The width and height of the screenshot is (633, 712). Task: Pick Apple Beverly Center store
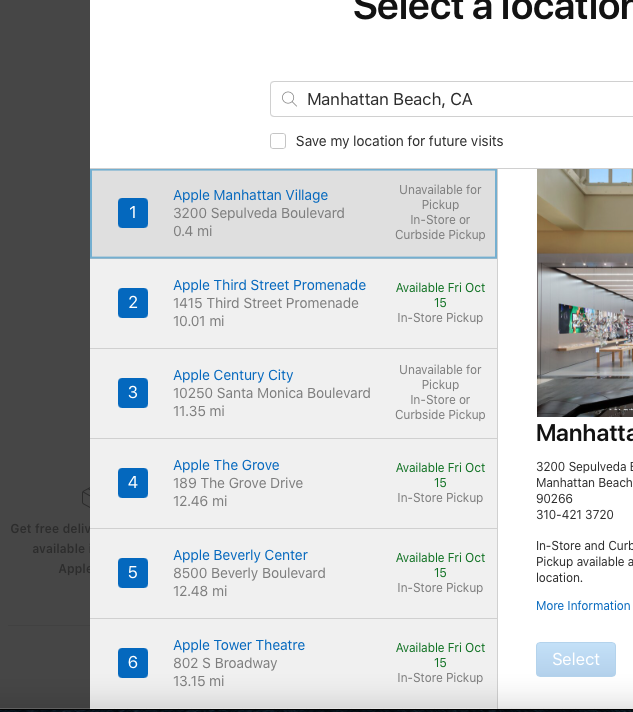[240, 555]
